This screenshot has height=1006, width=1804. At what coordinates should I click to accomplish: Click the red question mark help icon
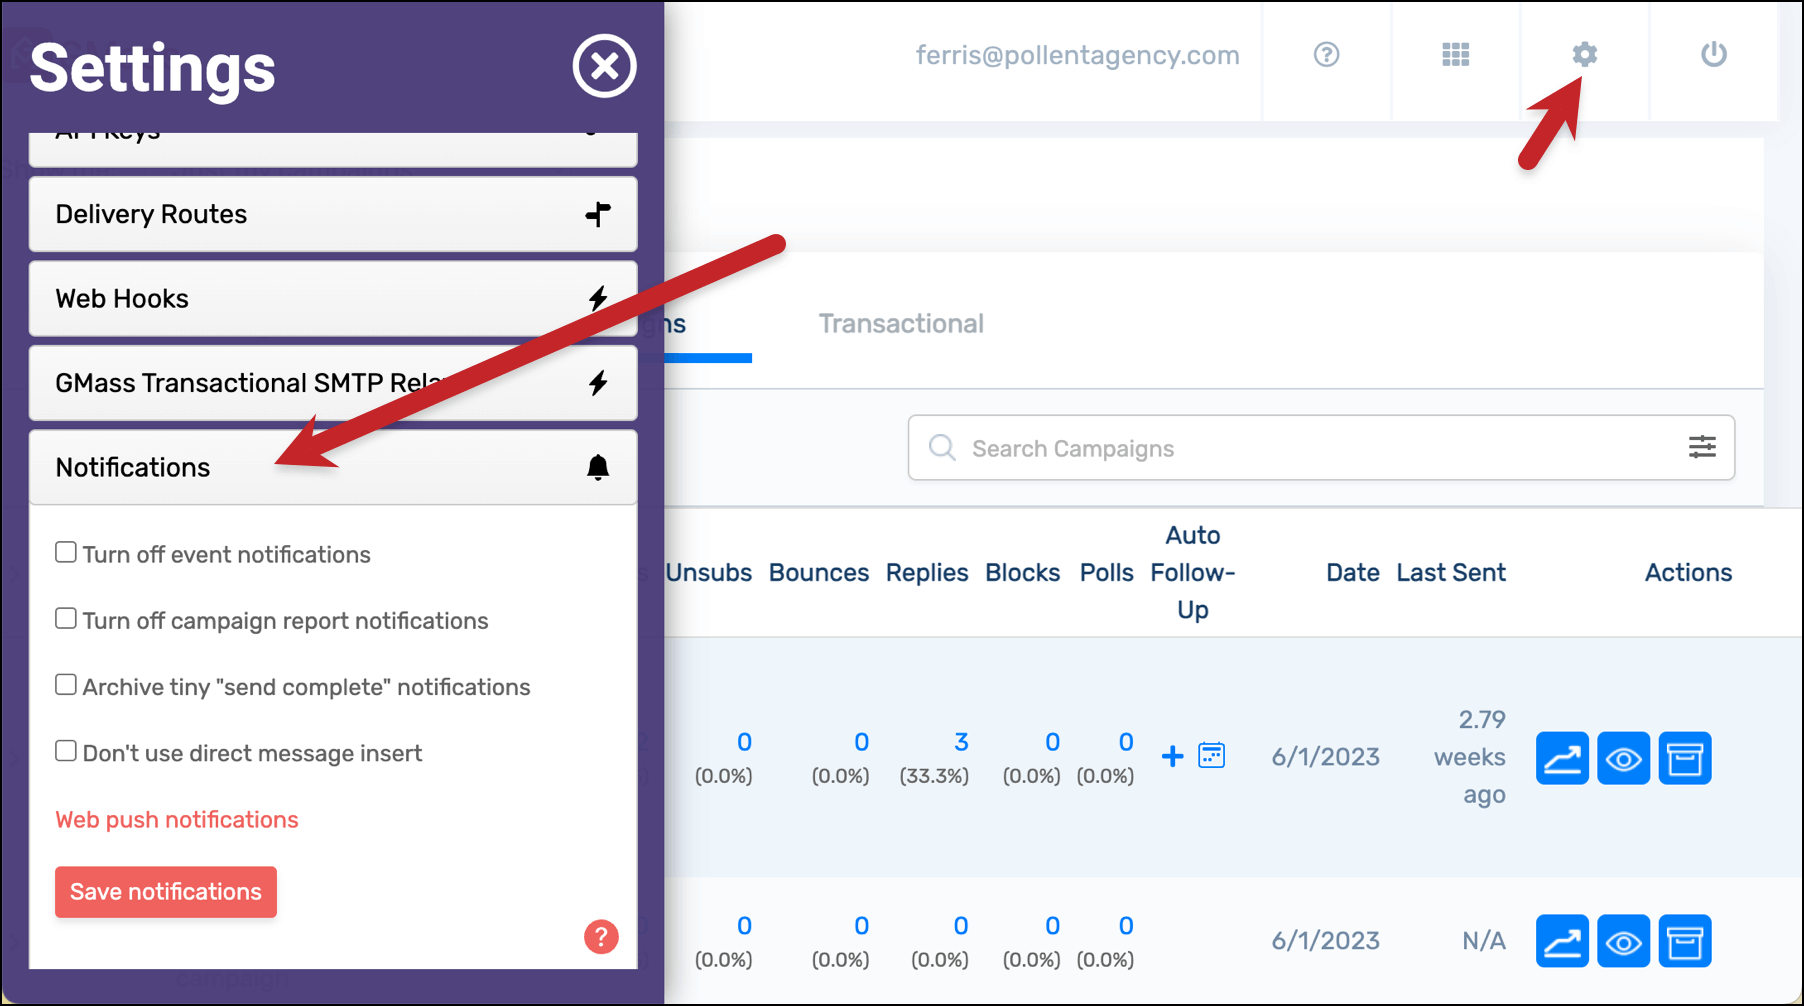click(601, 937)
